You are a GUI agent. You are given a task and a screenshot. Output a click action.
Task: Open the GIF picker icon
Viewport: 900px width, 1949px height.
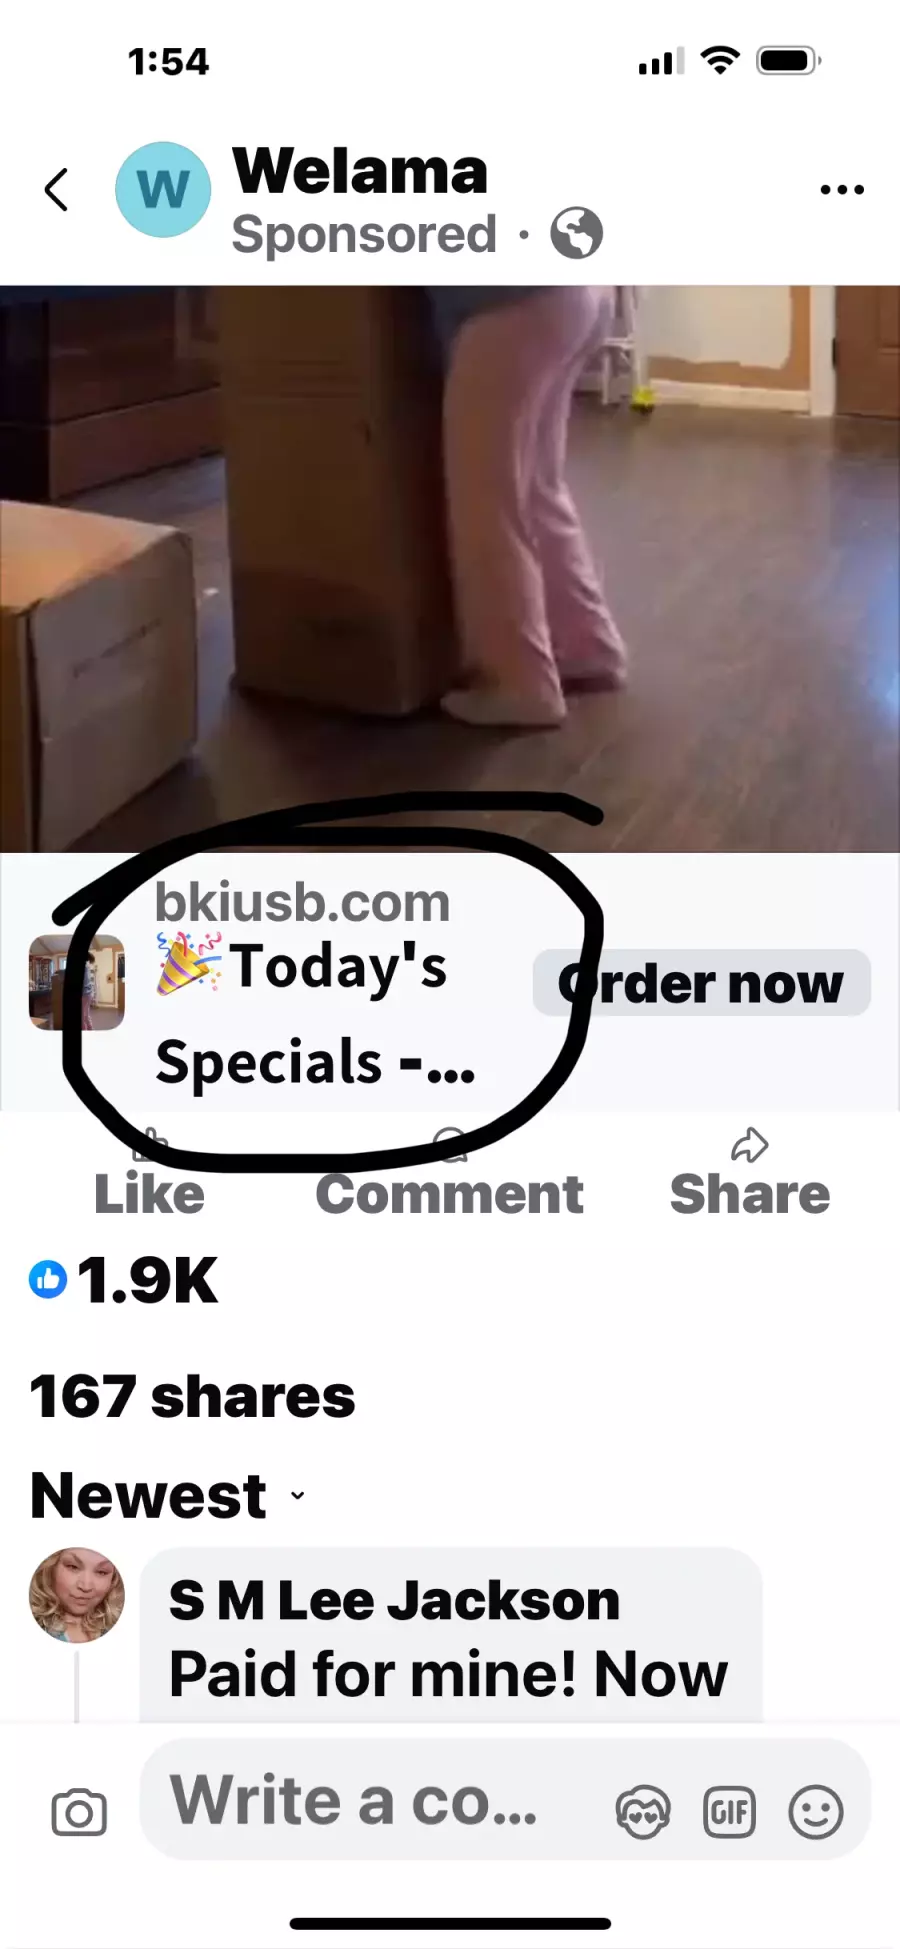(x=730, y=1812)
